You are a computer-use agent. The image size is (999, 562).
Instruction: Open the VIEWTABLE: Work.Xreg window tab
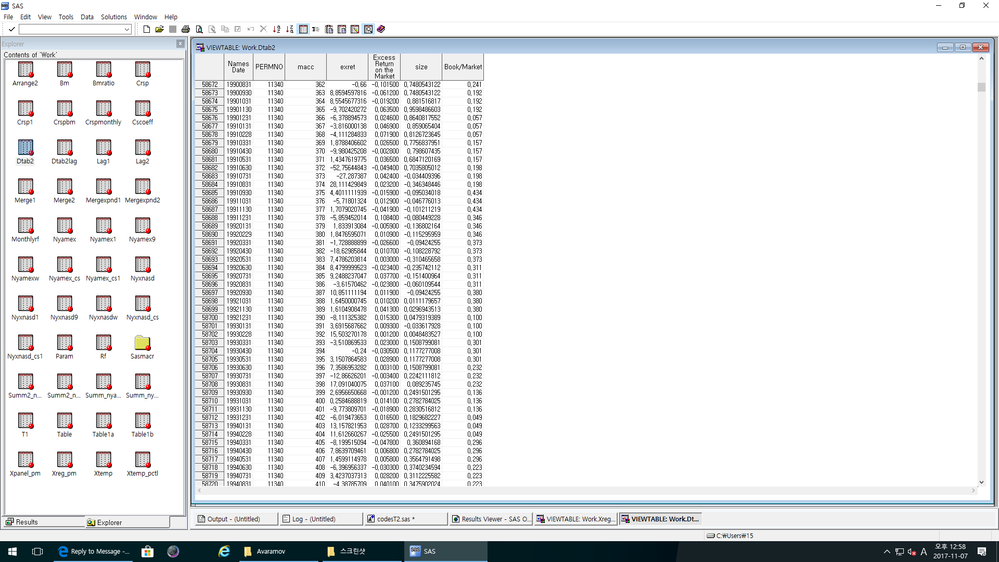(x=575, y=519)
